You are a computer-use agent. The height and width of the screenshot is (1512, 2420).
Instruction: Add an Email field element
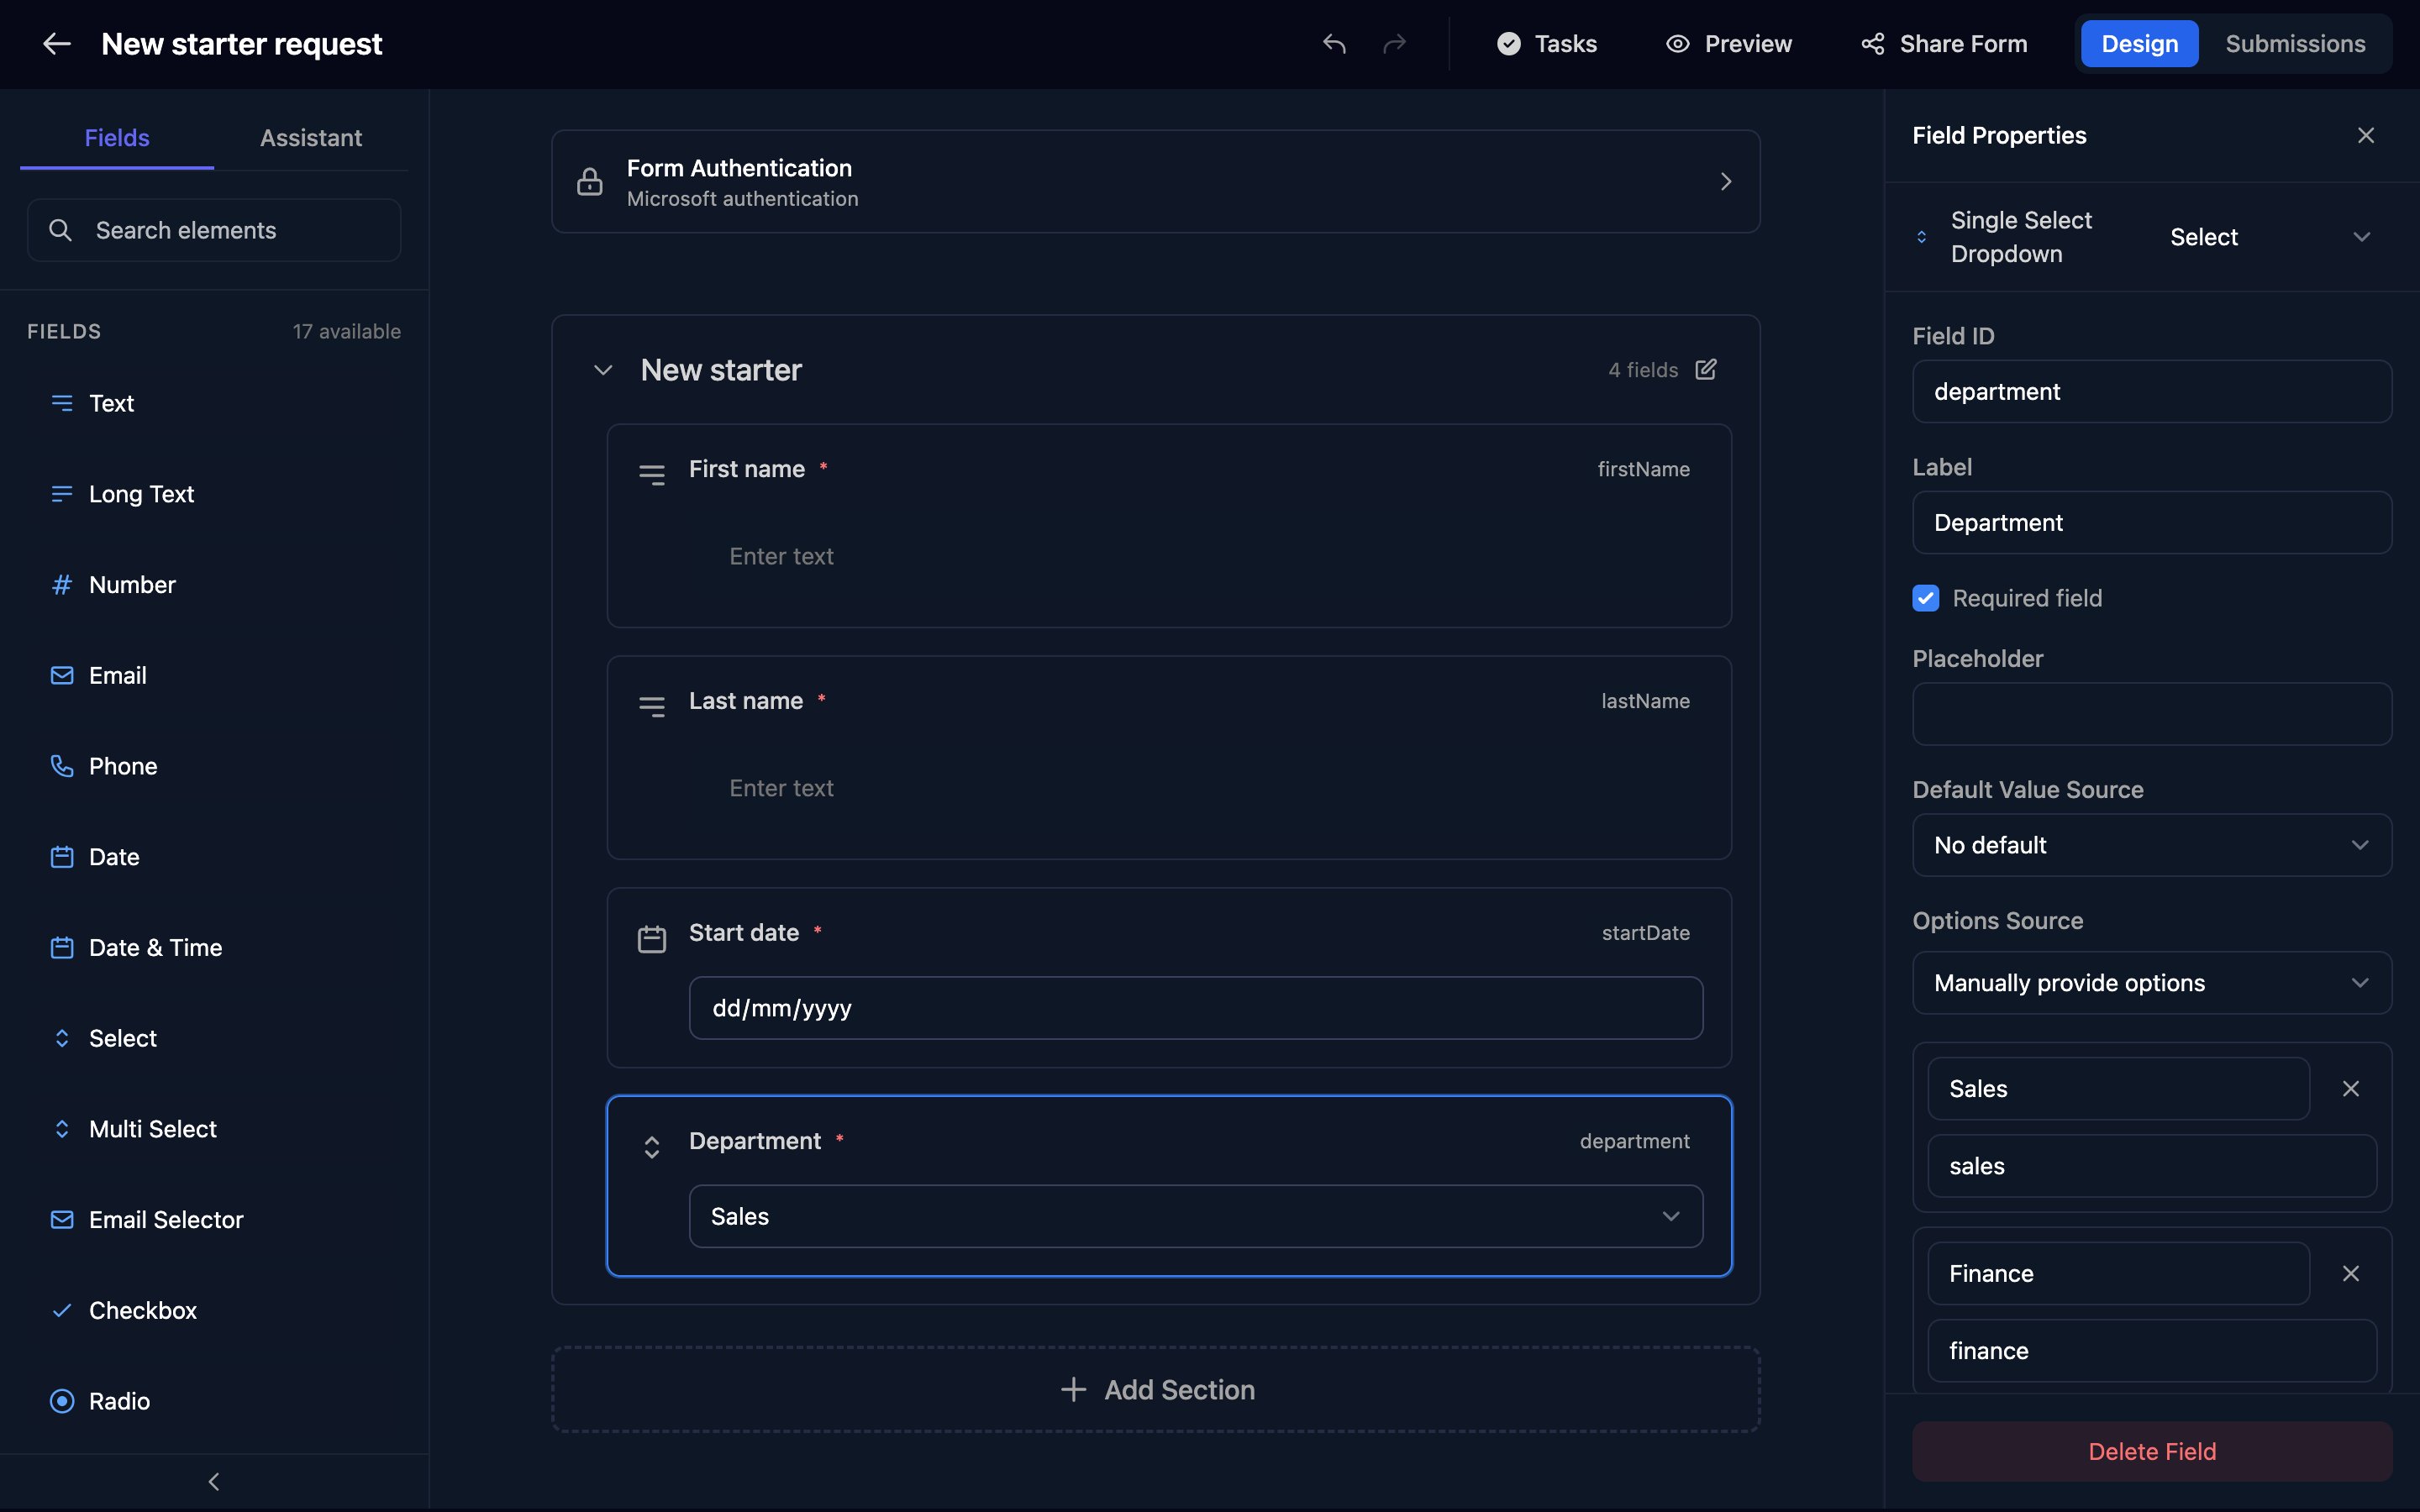(x=214, y=676)
